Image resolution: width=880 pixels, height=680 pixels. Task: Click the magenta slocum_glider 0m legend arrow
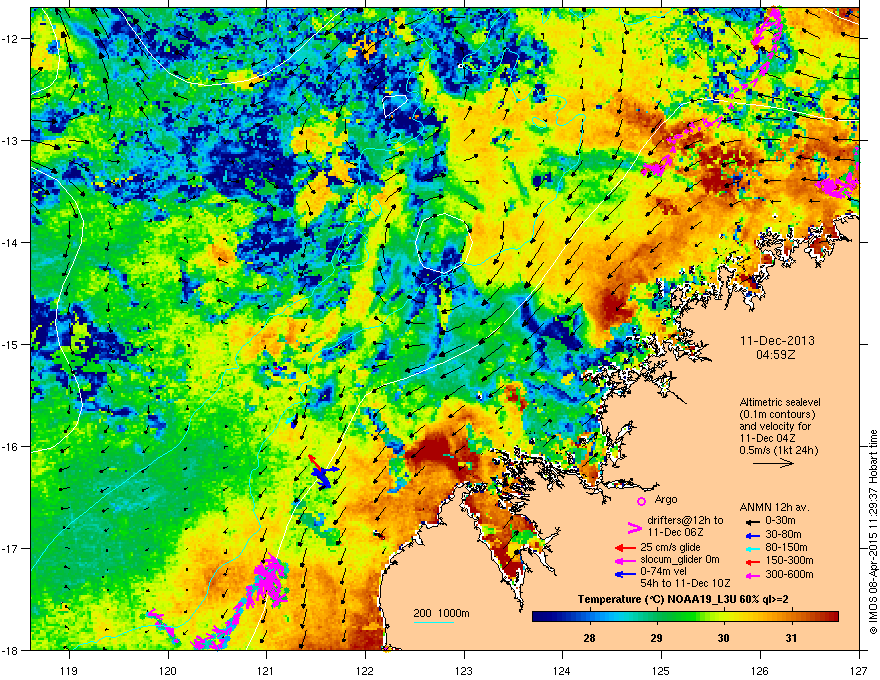[x=625, y=560]
